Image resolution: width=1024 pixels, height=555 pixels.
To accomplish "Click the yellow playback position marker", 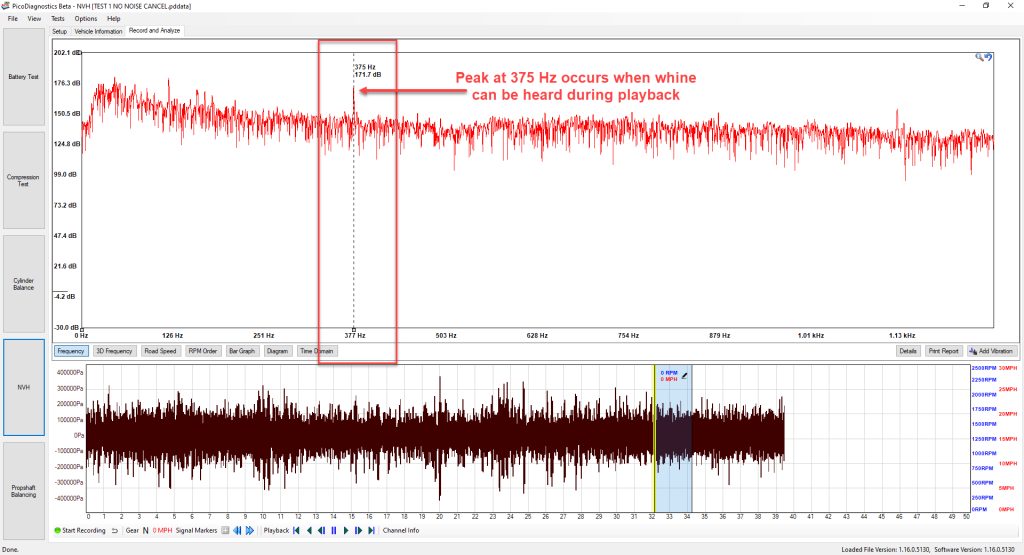I will [654, 438].
